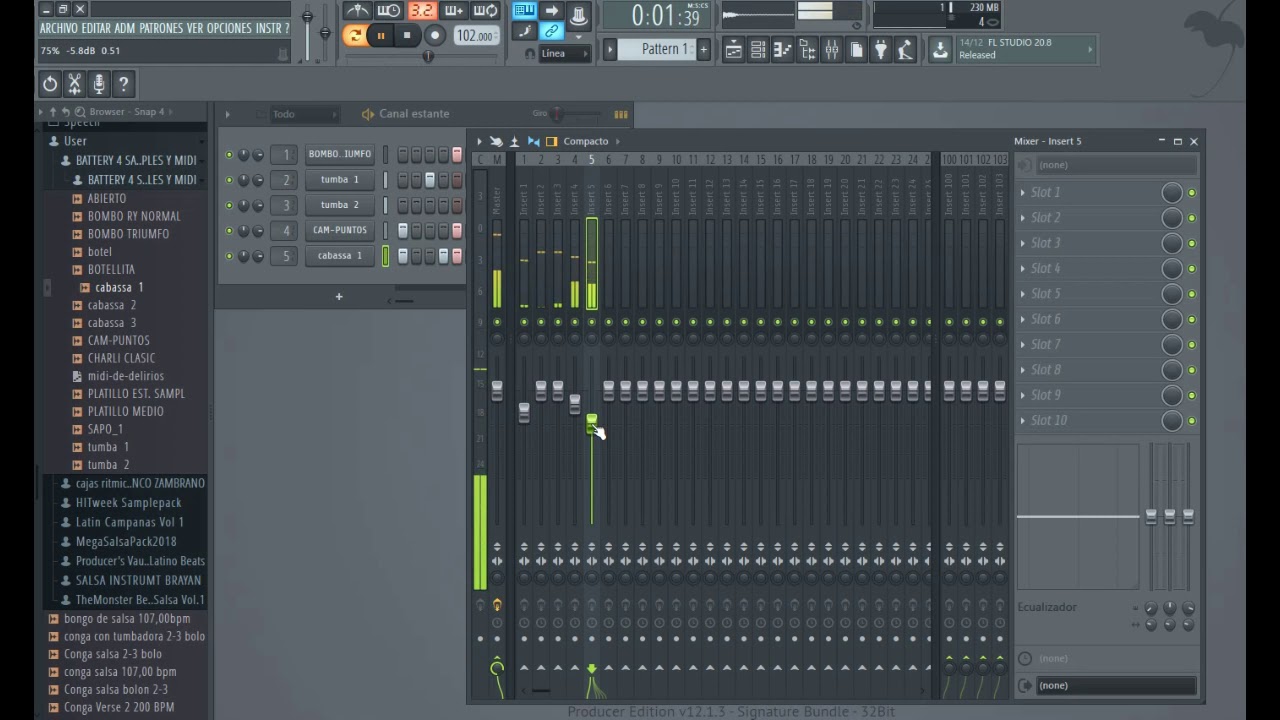The image size is (1280, 720).
Task: Click the step editing arrow icon
Action: [551, 11]
